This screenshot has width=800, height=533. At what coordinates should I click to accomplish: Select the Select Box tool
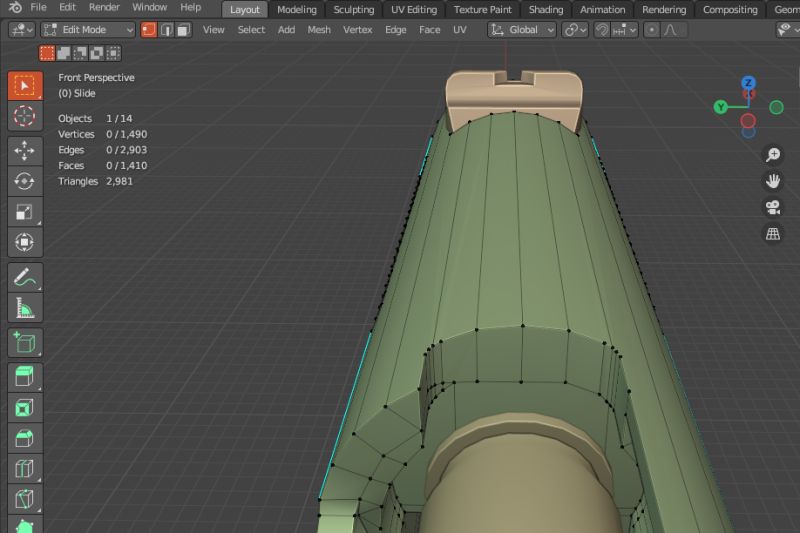24,86
